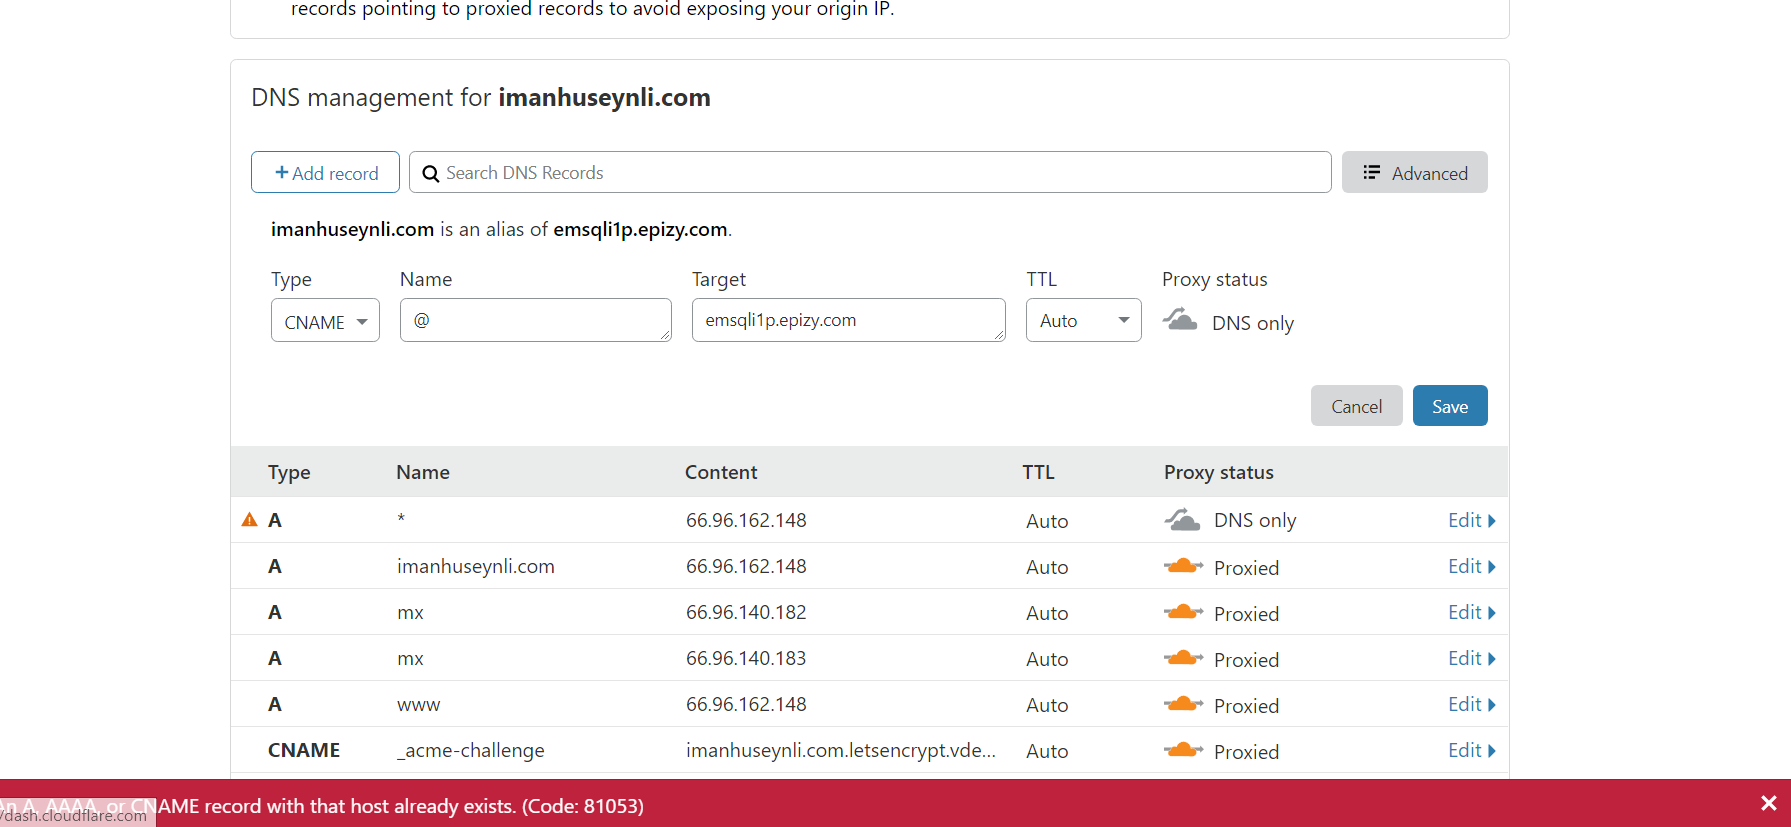
Task: Click orange cloud icon for imanhuseynli.com A record
Action: click(x=1183, y=566)
